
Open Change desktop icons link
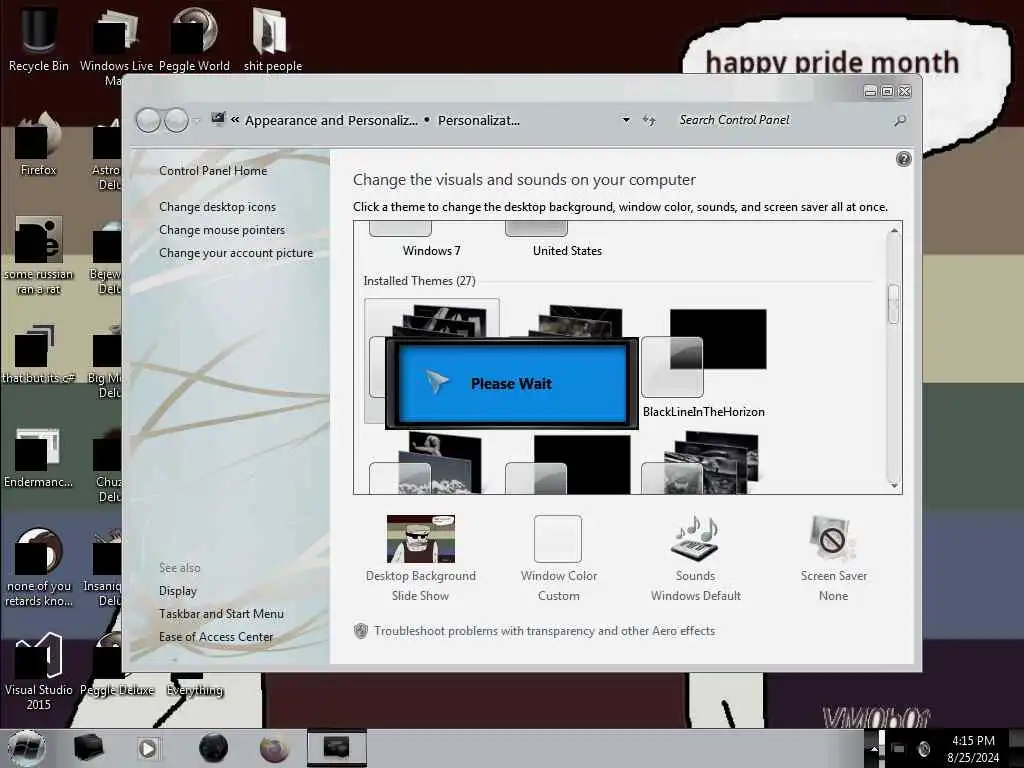coord(217,206)
